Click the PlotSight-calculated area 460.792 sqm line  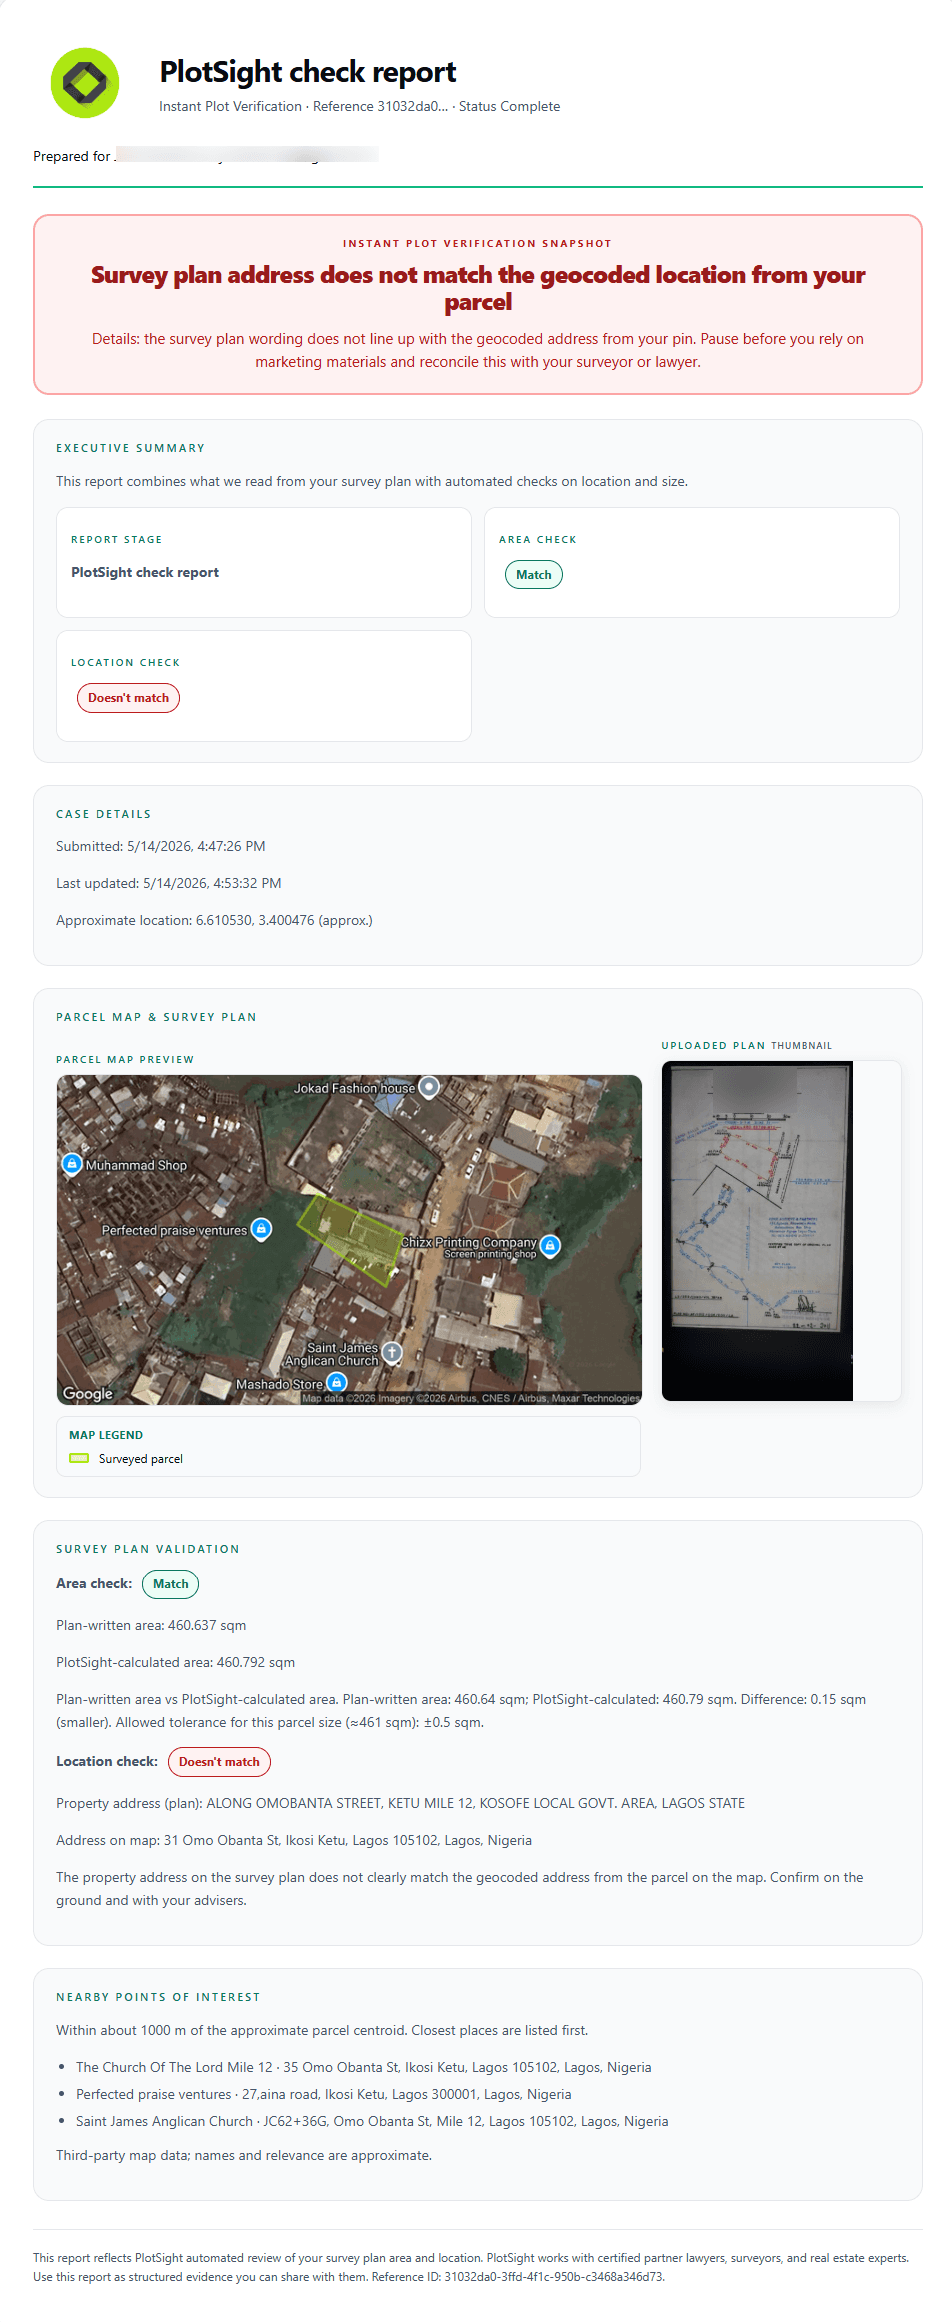176,1662
